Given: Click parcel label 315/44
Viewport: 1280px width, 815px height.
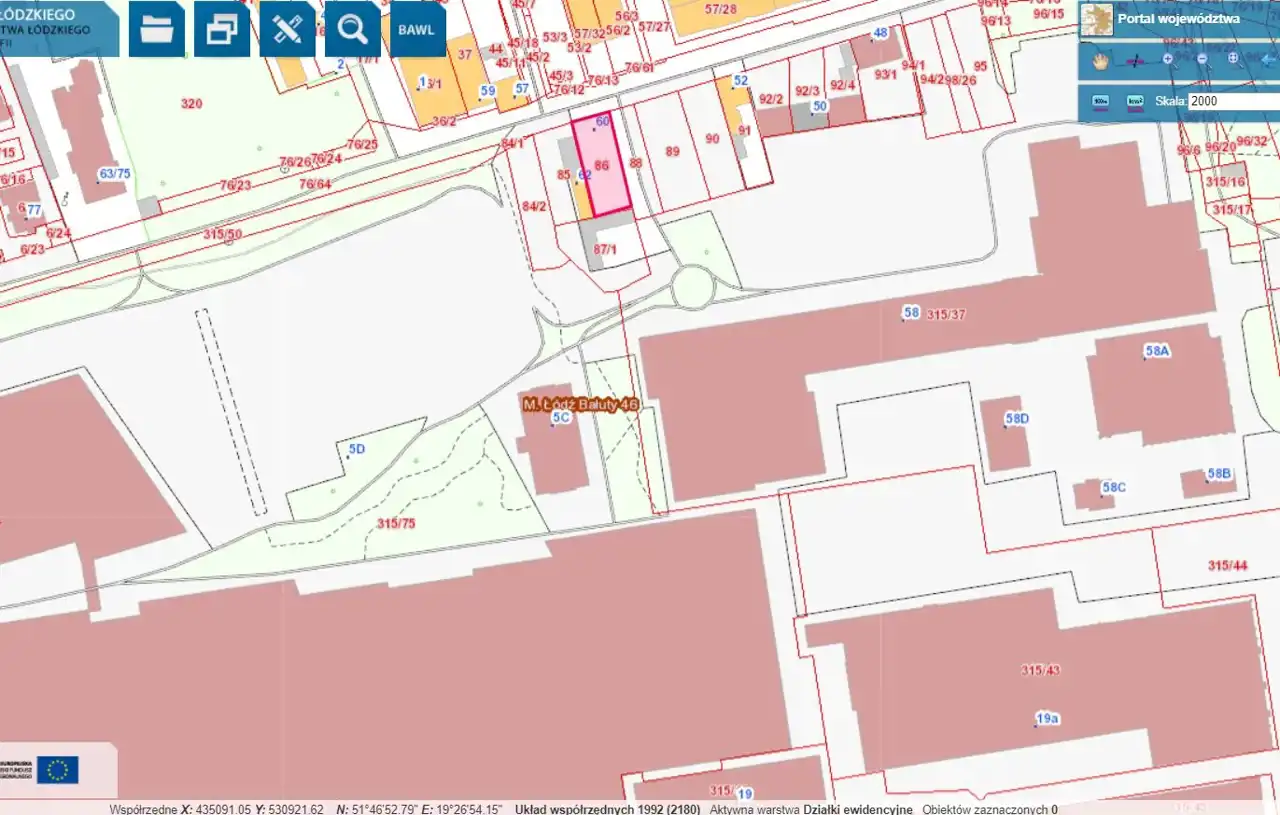Looking at the screenshot, I should click(1227, 566).
